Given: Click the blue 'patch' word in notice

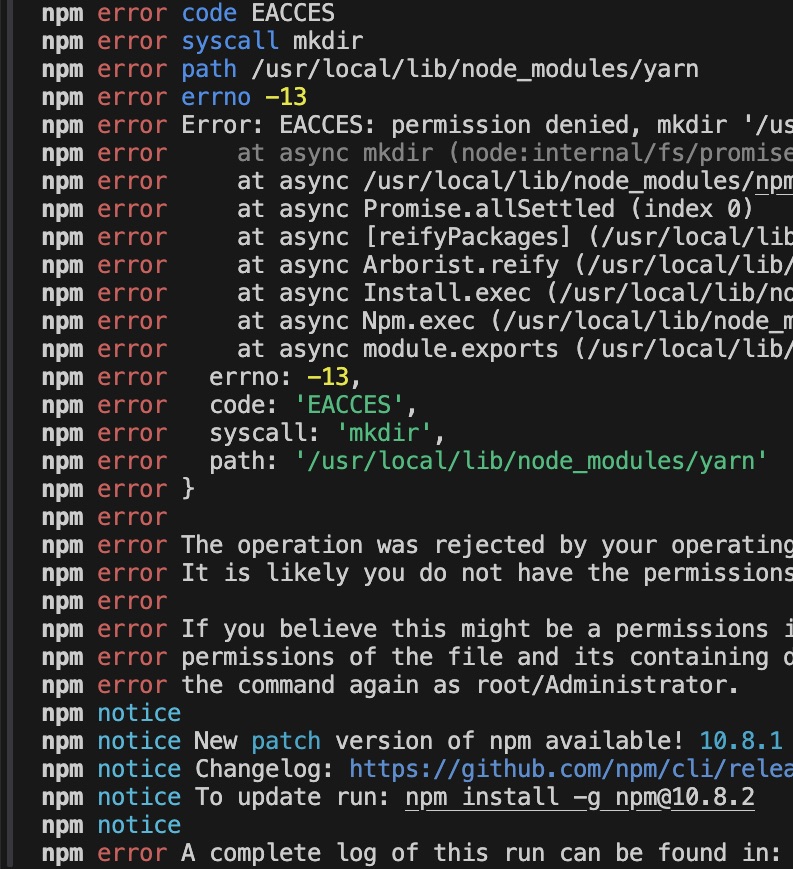Looking at the screenshot, I should [286, 742].
